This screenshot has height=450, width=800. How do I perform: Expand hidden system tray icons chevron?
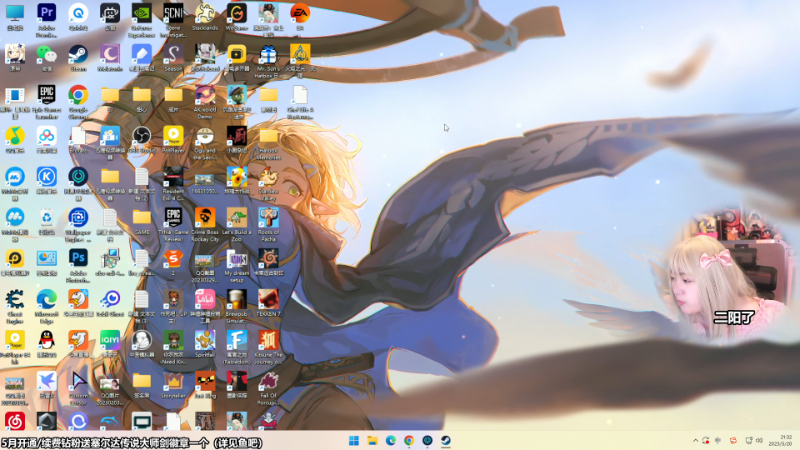[x=695, y=440]
